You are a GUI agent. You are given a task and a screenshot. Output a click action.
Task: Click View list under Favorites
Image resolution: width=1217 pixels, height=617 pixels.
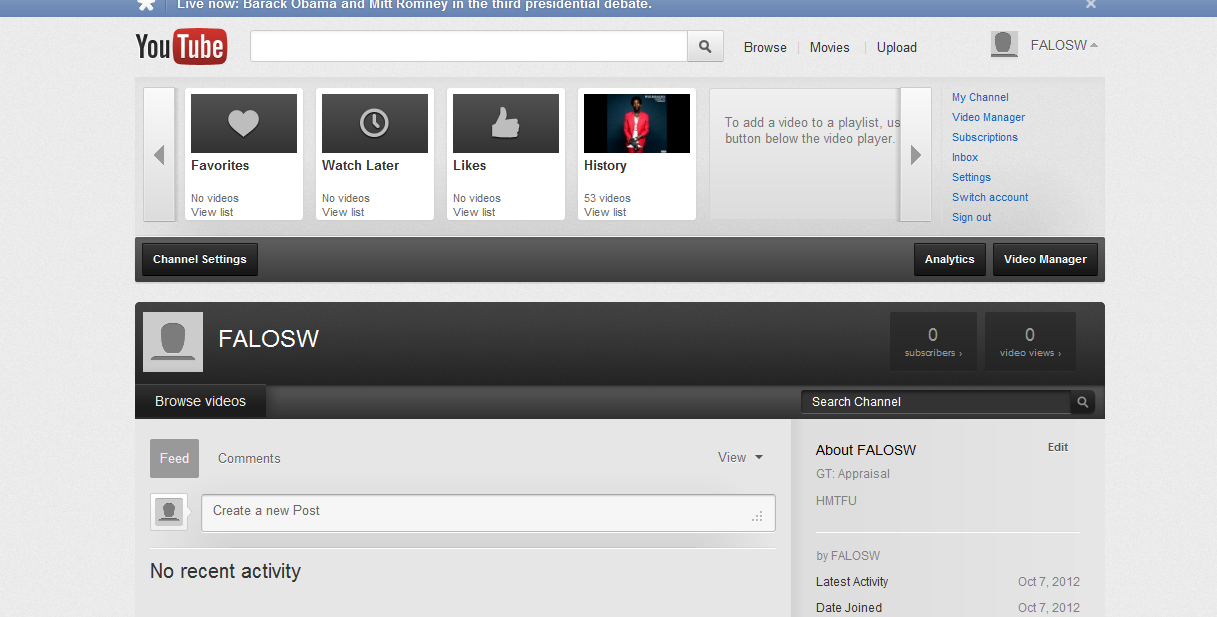click(212, 212)
